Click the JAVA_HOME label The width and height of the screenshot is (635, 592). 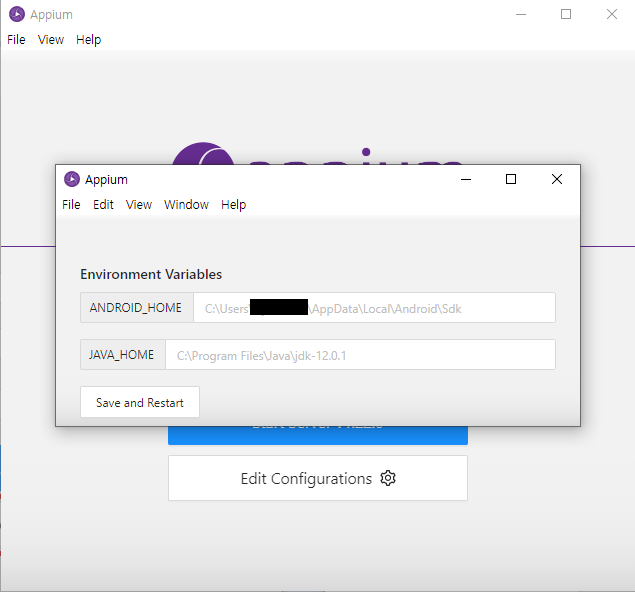click(123, 355)
